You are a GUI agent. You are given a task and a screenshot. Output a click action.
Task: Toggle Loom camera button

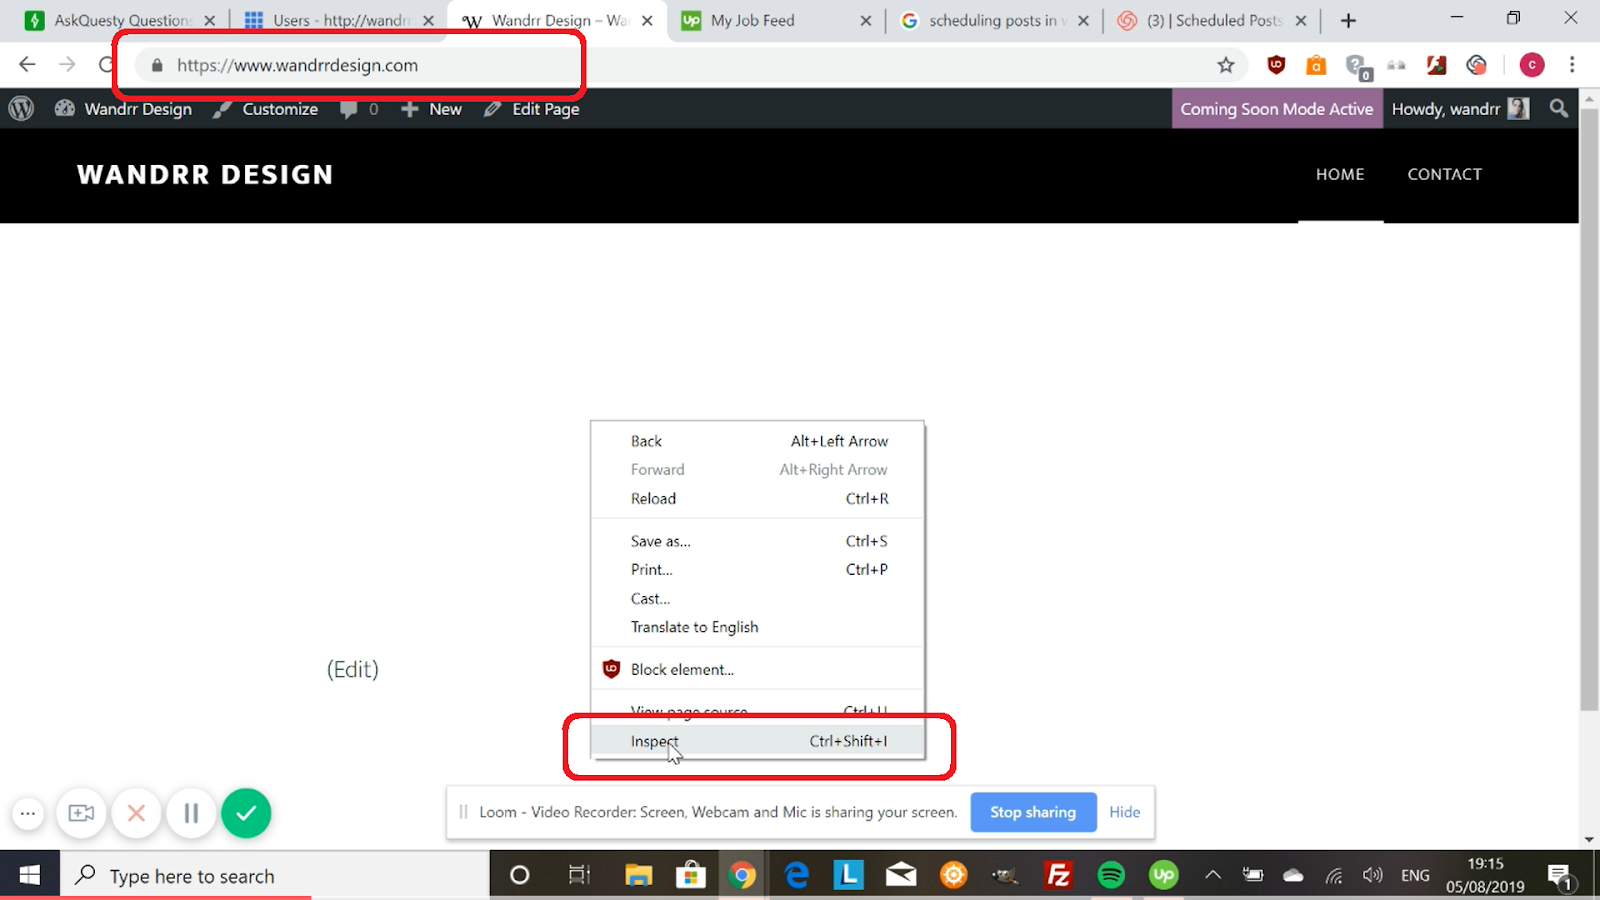(81, 813)
